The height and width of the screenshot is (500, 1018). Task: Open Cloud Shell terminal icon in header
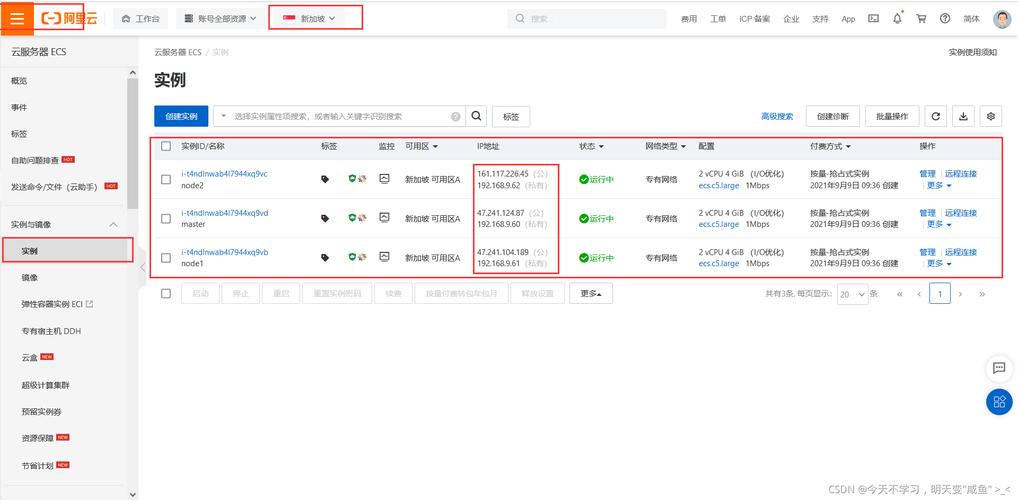tap(873, 19)
